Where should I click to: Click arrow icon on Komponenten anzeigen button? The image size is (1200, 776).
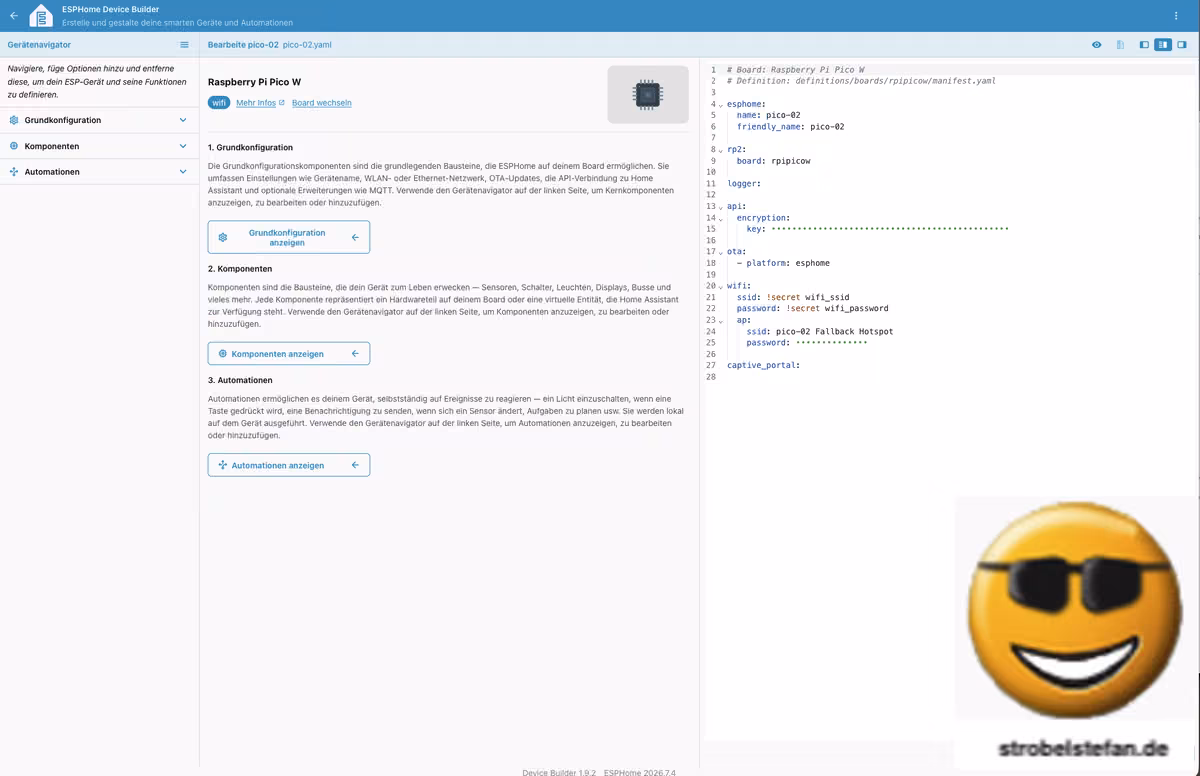coord(355,353)
